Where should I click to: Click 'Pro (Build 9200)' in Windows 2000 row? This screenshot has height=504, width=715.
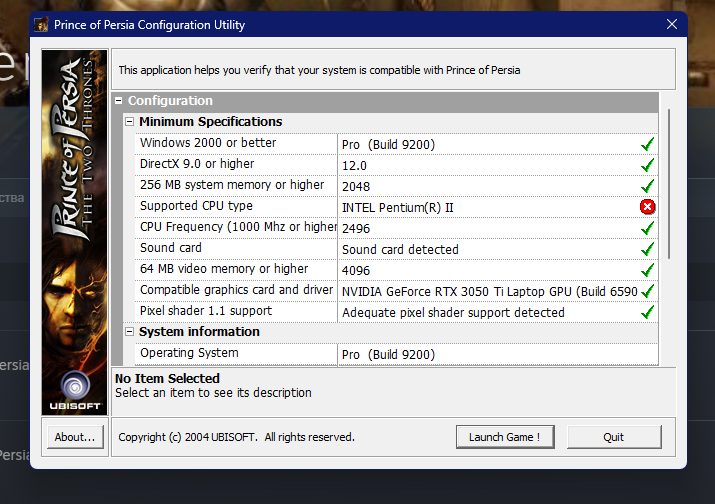[389, 145]
